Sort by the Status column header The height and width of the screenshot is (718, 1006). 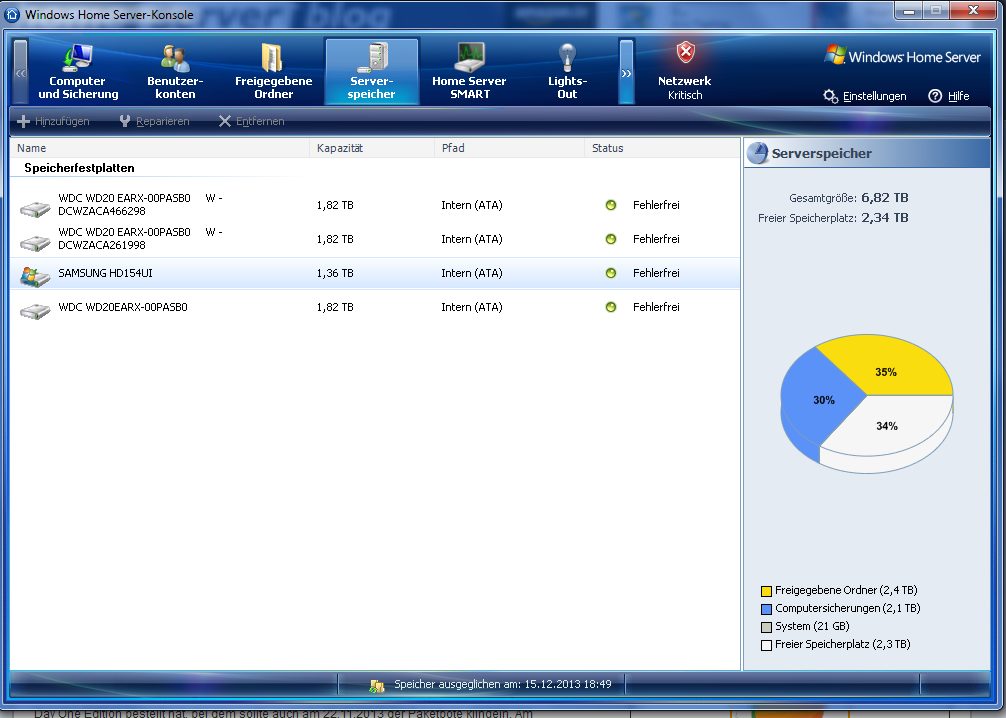662,148
